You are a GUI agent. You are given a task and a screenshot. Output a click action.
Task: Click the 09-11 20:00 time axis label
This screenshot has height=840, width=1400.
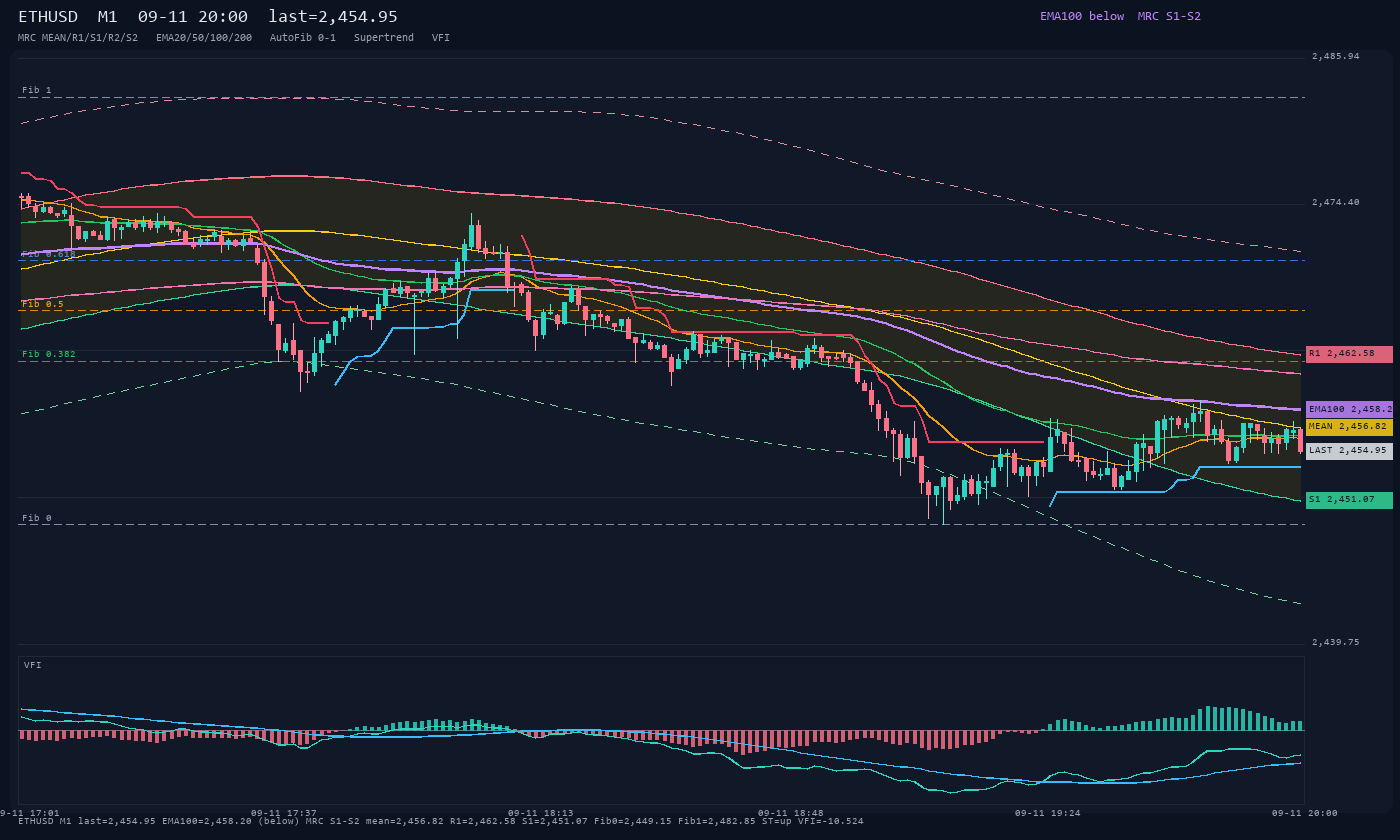coord(1305,813)
